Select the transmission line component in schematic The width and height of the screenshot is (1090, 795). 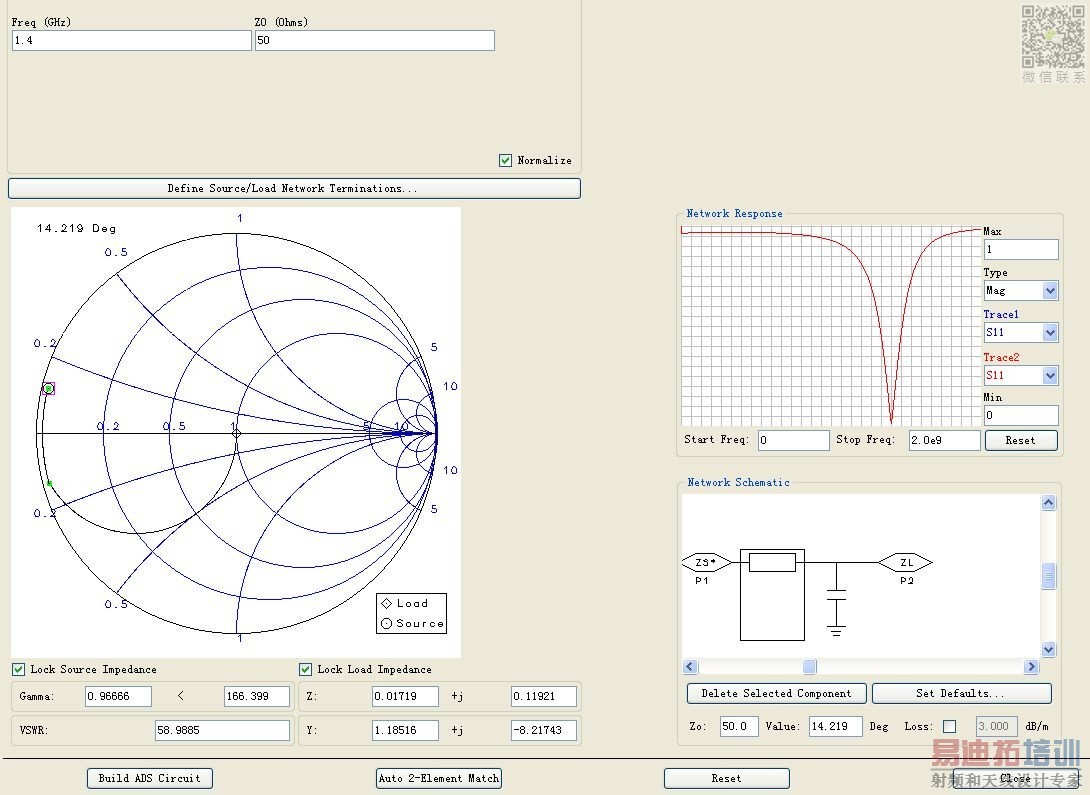coord(772,563)
